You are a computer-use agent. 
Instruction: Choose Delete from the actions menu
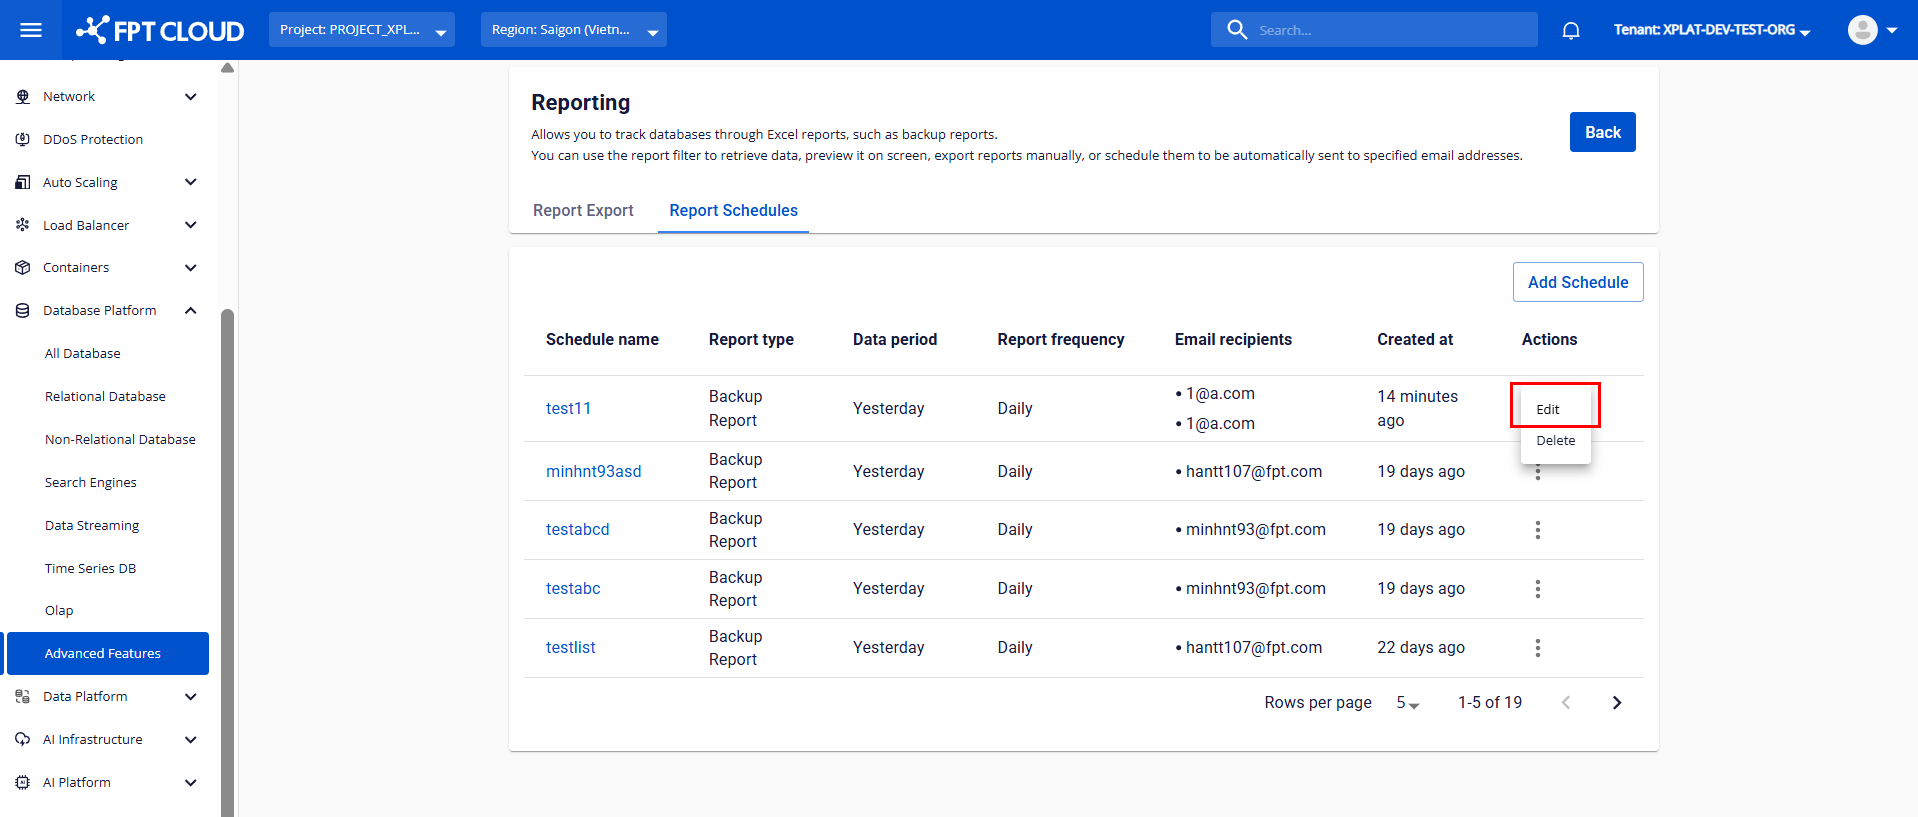point(1555,441)
